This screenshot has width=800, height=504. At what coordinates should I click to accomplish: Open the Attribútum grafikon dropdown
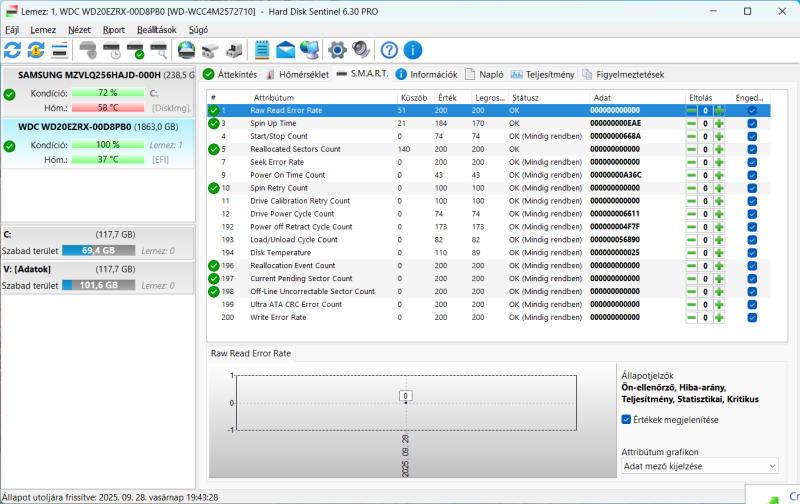pos(699,466)
